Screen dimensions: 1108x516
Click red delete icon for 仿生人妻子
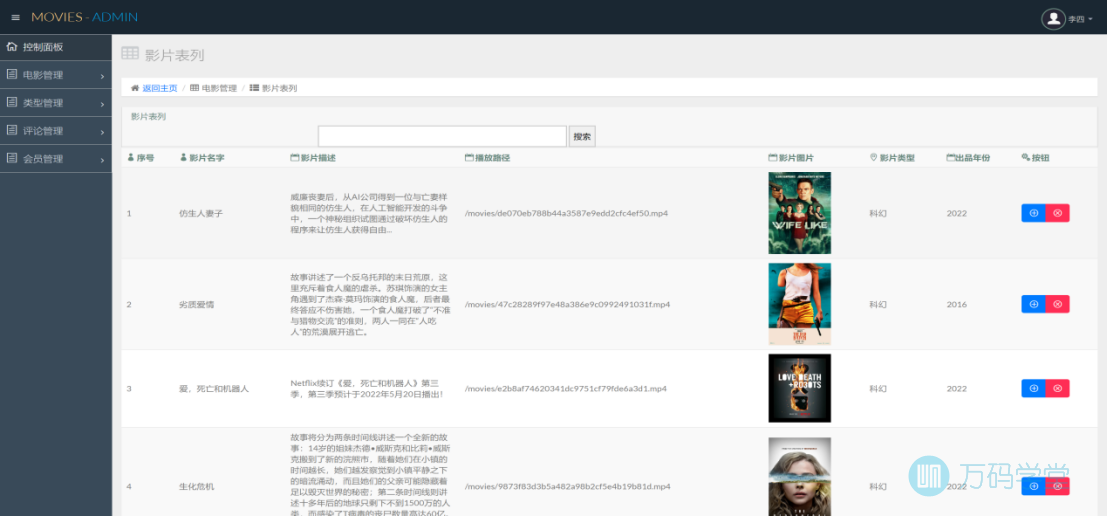coord(1058,213)
